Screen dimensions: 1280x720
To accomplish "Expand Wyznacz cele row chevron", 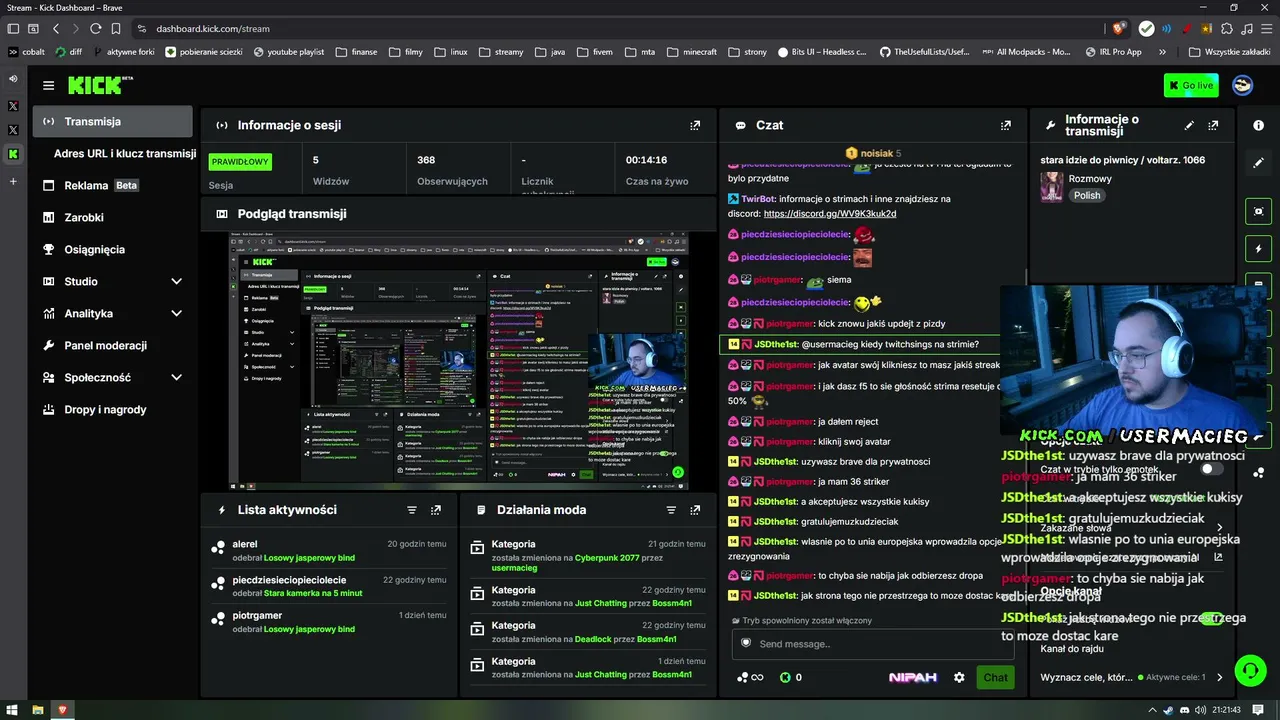I will 1219,677.
